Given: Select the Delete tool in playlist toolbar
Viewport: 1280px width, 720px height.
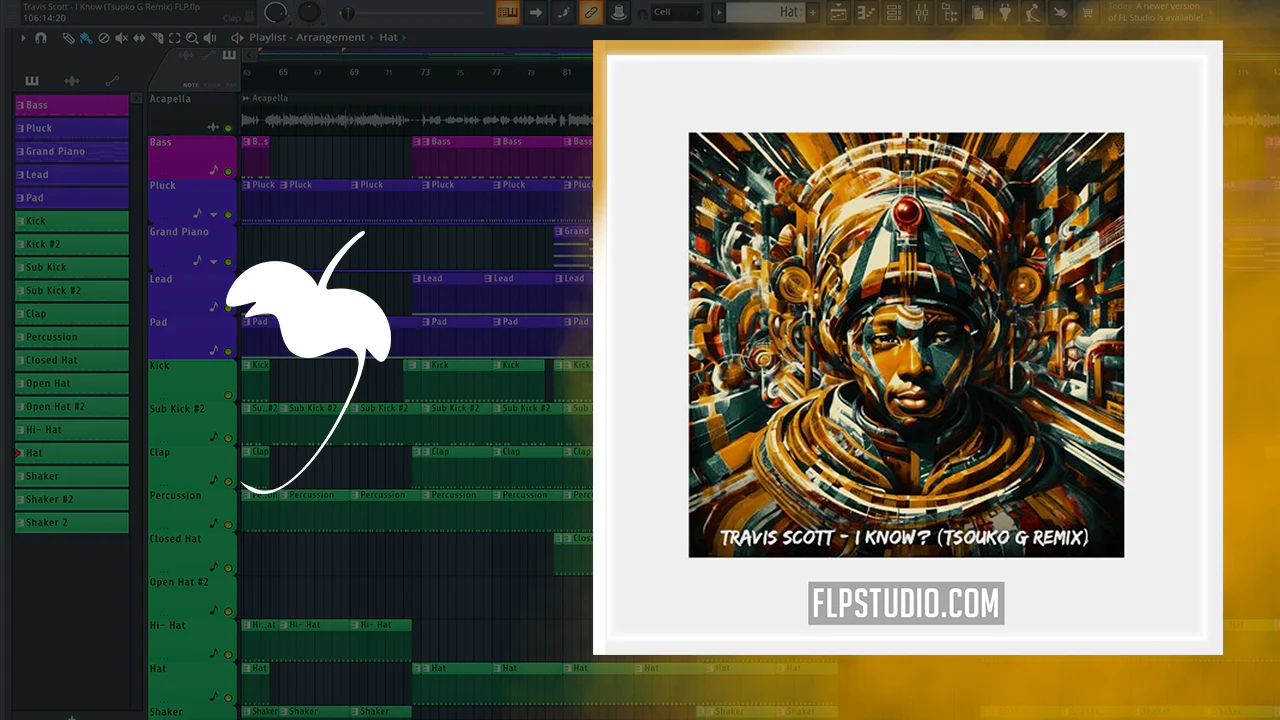Looking at the screenshot, I should click(103, 38).
